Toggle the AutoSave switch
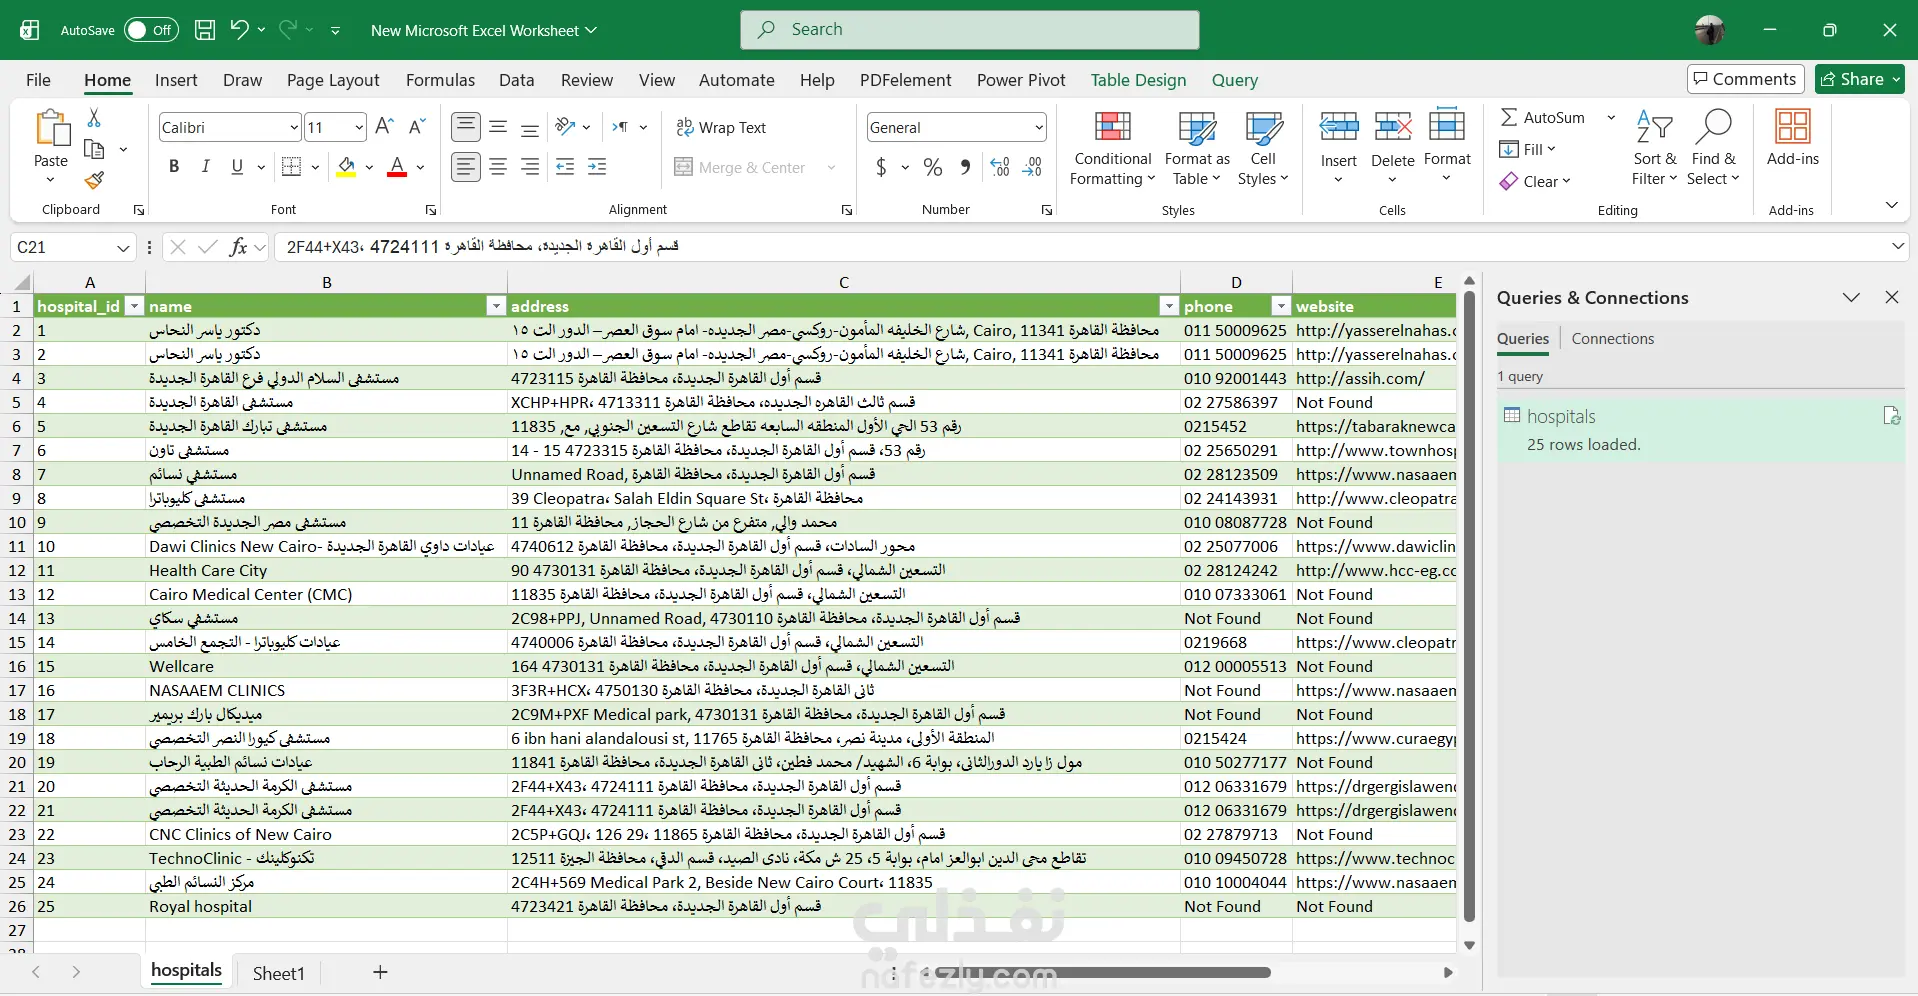The height and width of the screenshot is (996, 1918). pyautogui.click(x=151, y=30)
